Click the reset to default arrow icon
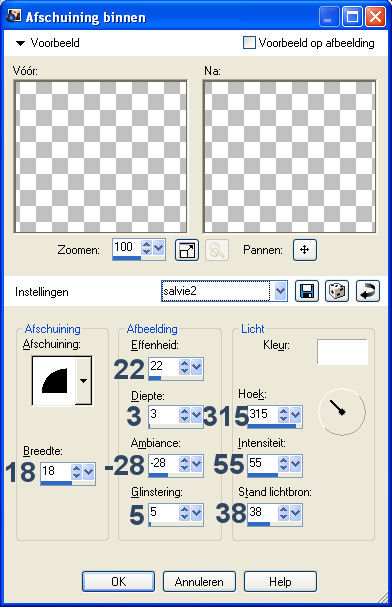 click(368, 291)
